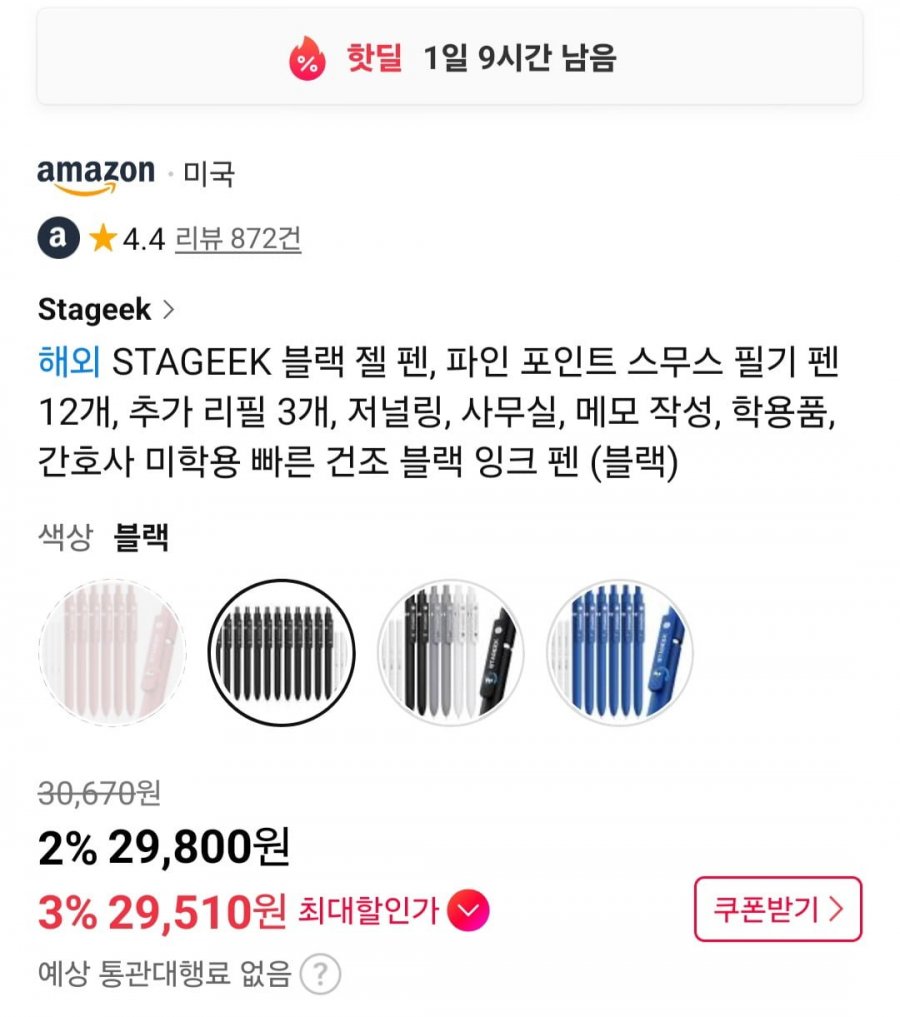
Task: Open the Stageek brand store link
Action: [95, 309]
